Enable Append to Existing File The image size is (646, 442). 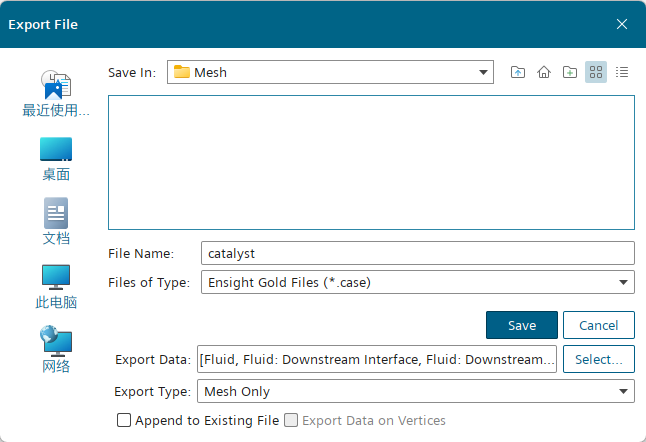point(125,421)
